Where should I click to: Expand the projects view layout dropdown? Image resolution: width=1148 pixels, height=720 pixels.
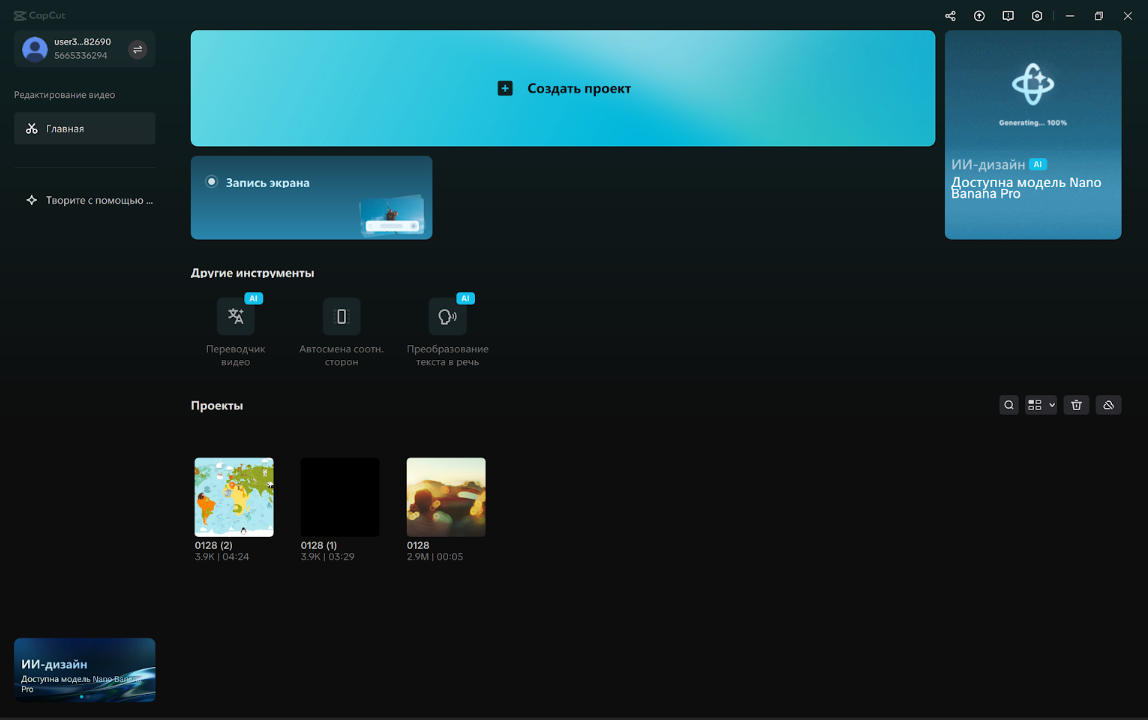pyautogui.click(x=1041, y=405)
